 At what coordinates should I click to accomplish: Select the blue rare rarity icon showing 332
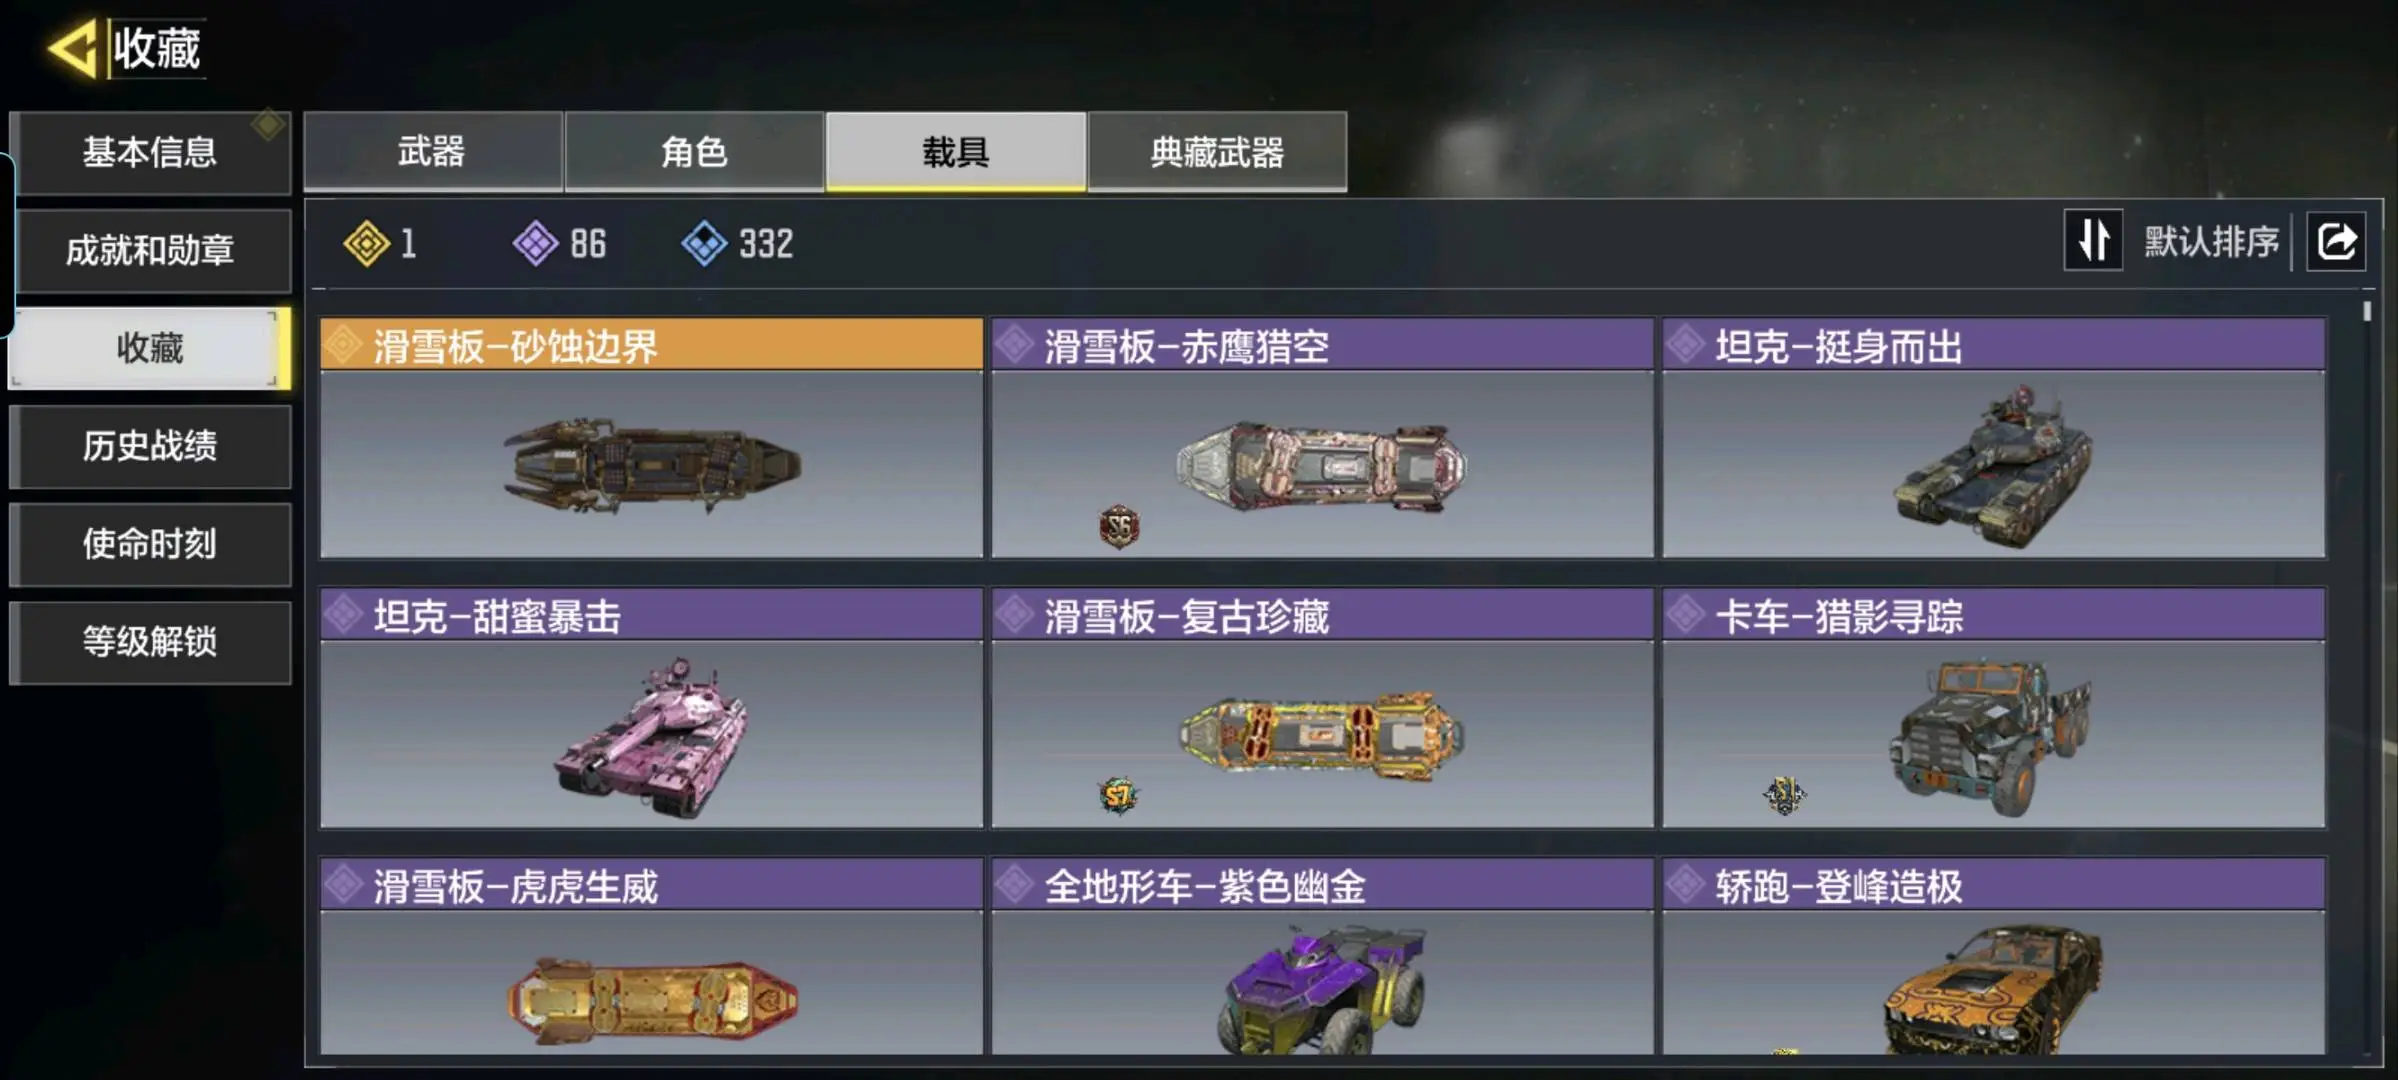[x=704, y=243]
